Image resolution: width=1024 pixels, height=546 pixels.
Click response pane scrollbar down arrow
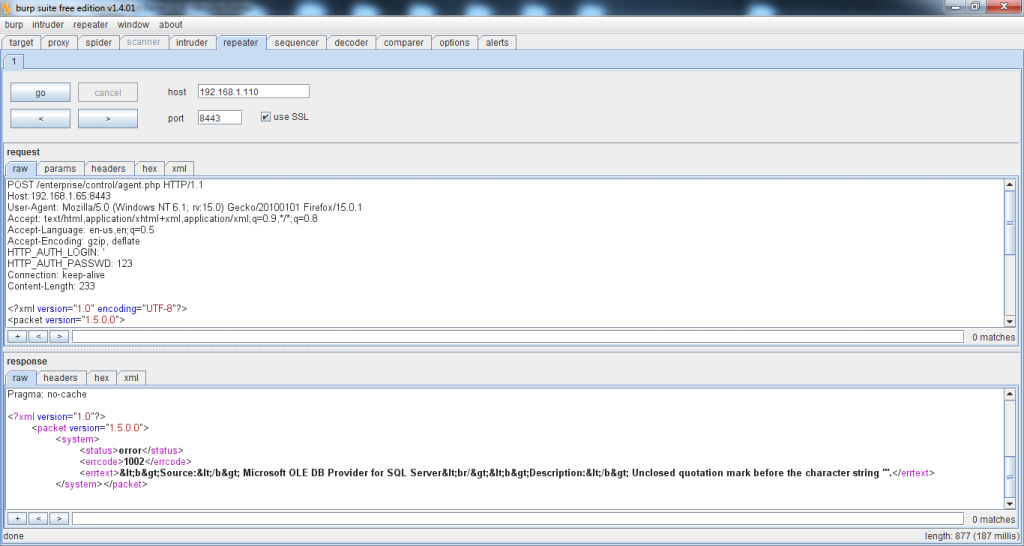(x=1010, y=504)
